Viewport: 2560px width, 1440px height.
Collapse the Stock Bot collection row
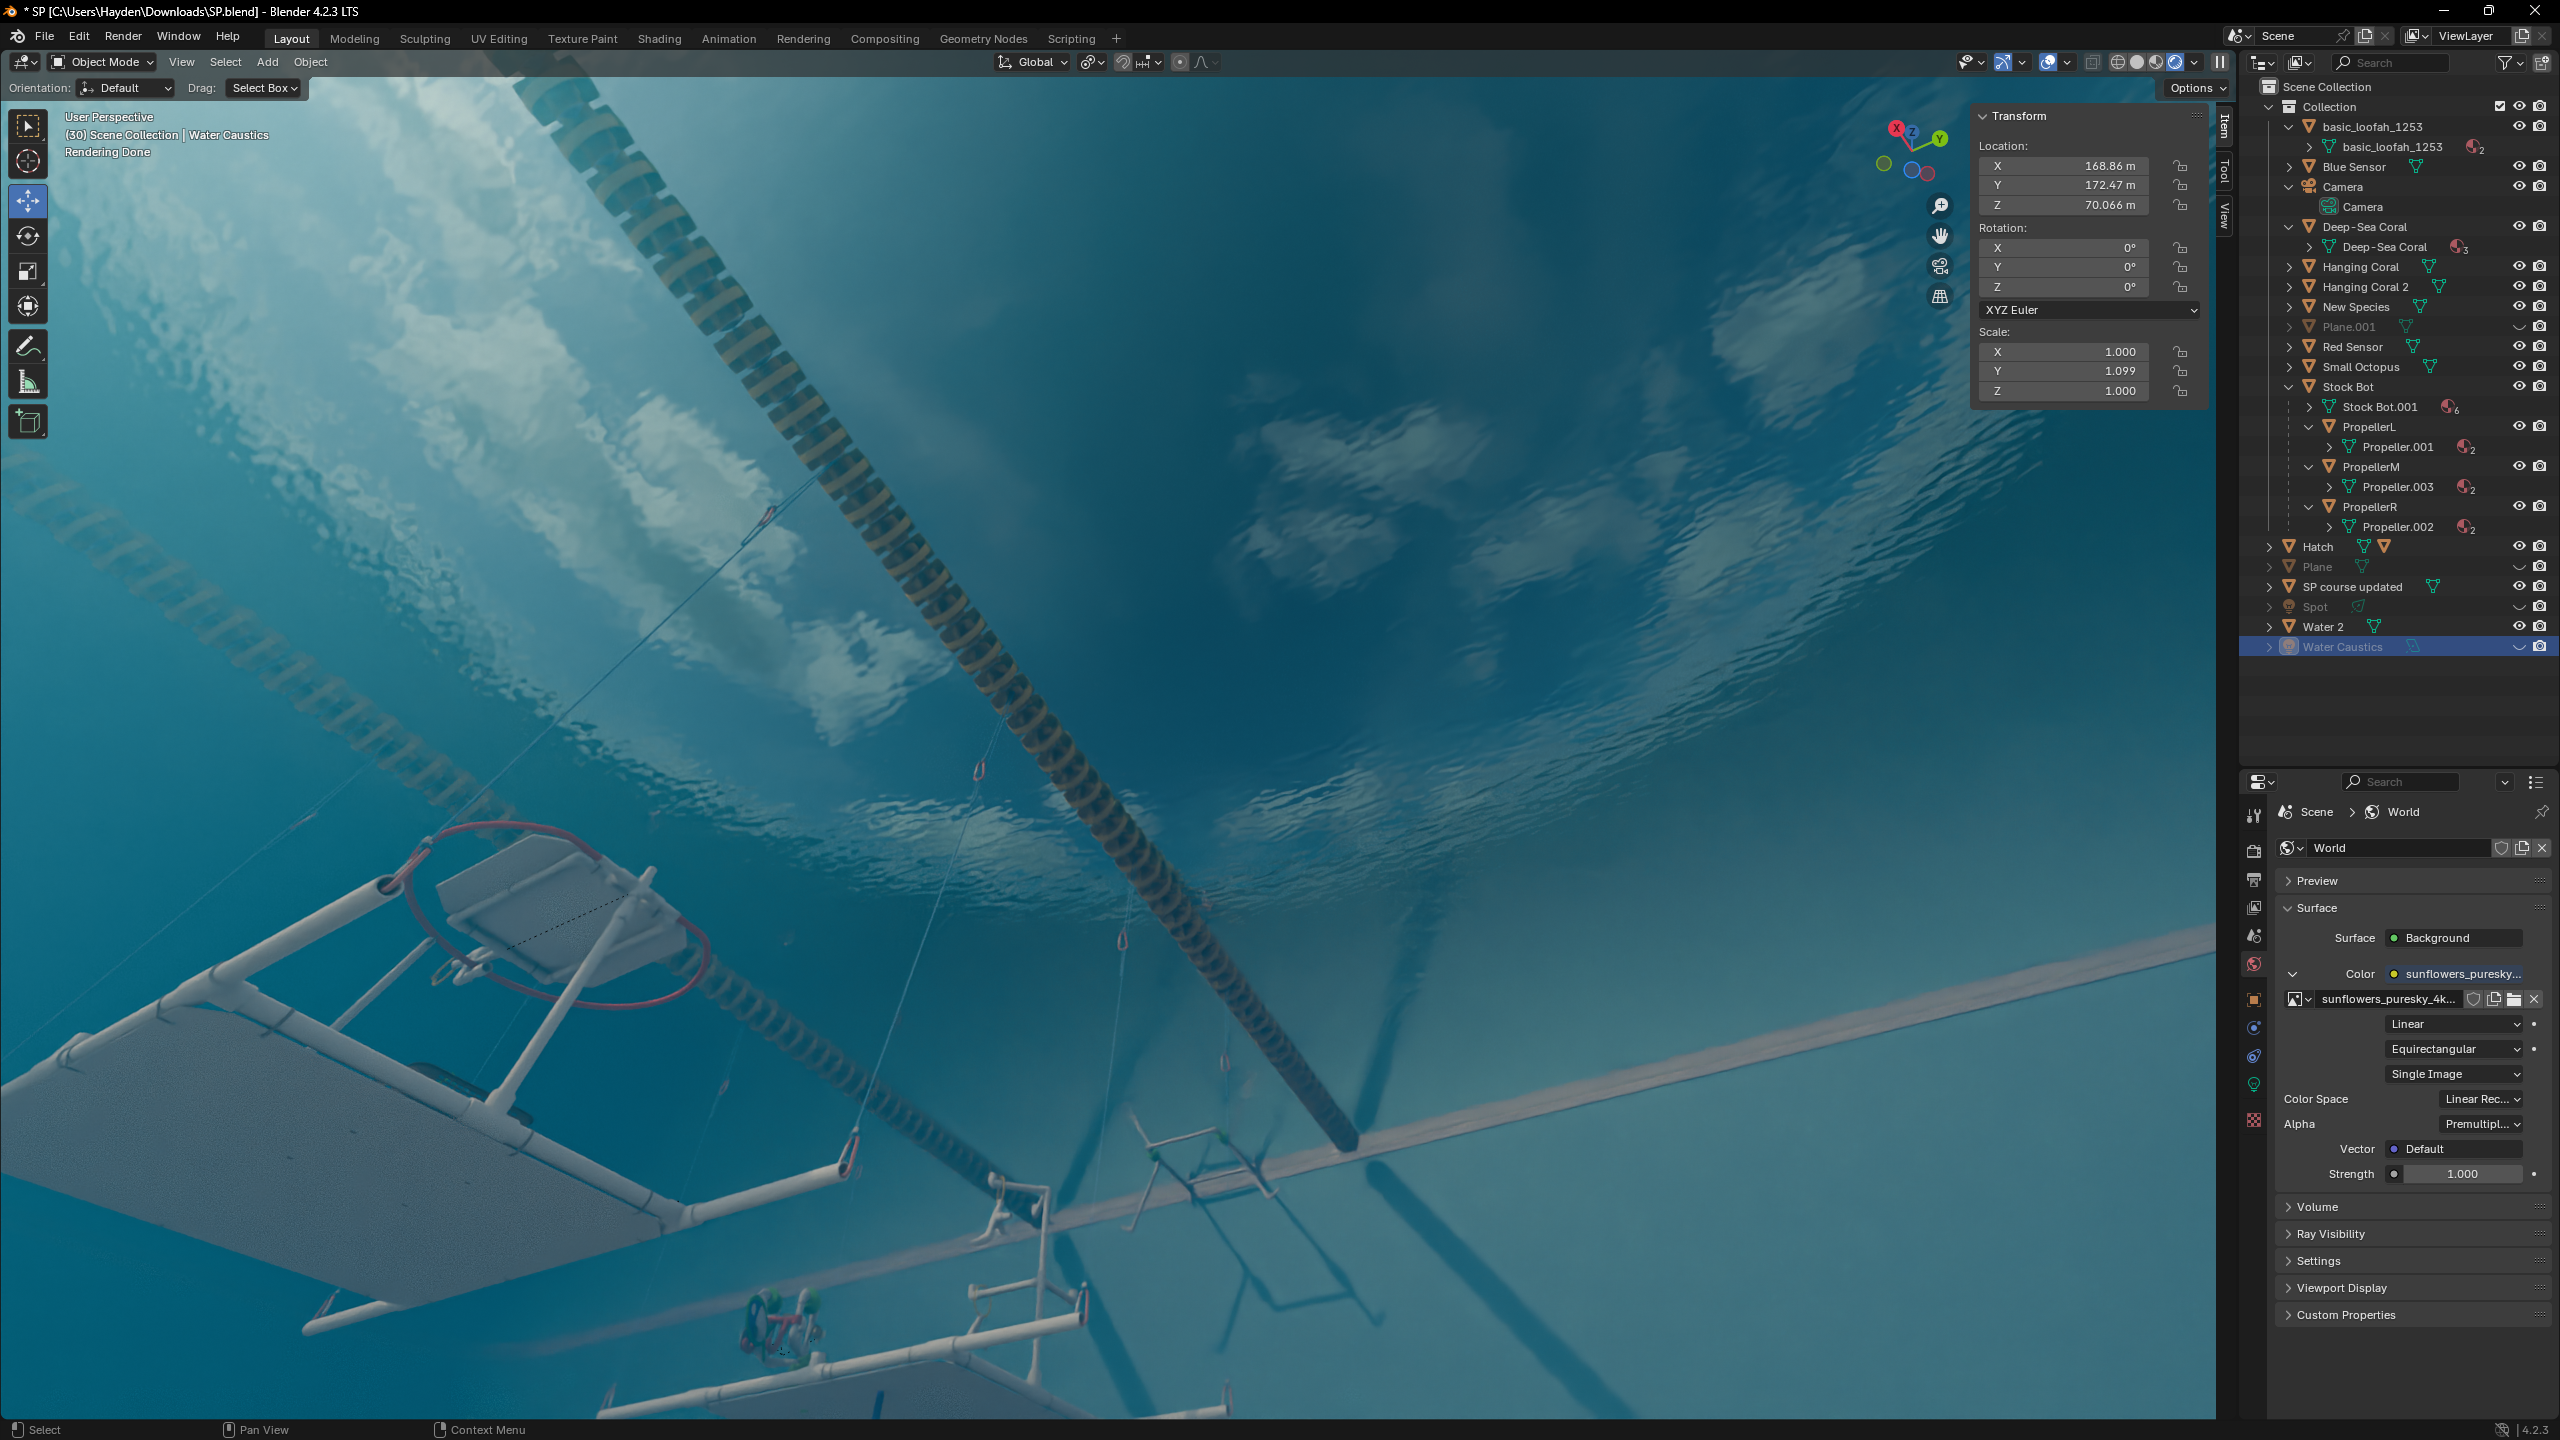click(2289, 387)
